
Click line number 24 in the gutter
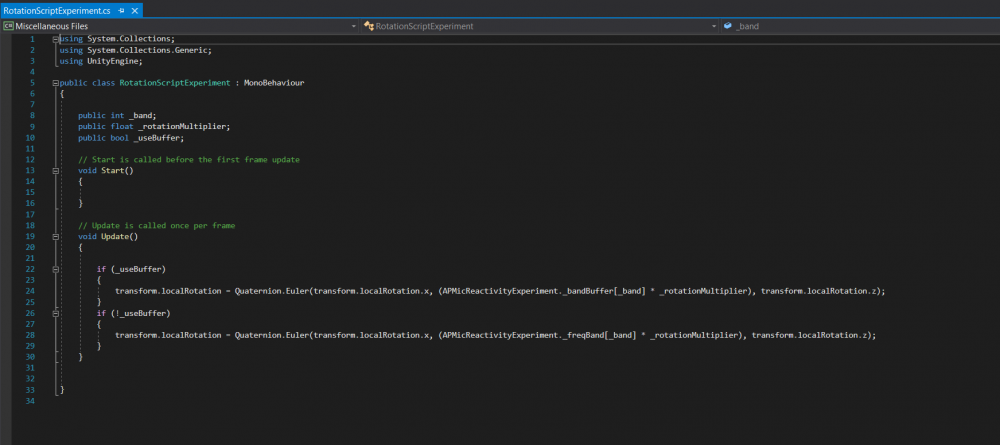tap(30, 291)
